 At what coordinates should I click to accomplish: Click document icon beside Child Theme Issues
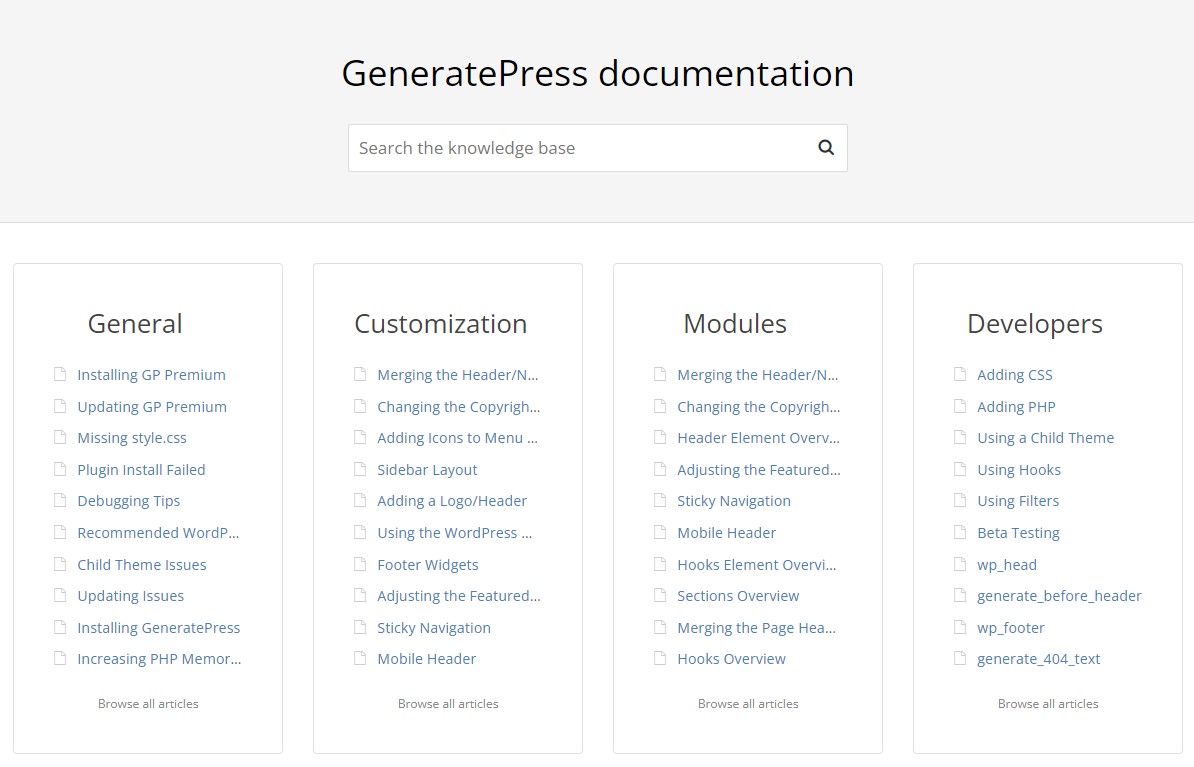[59, 564]
